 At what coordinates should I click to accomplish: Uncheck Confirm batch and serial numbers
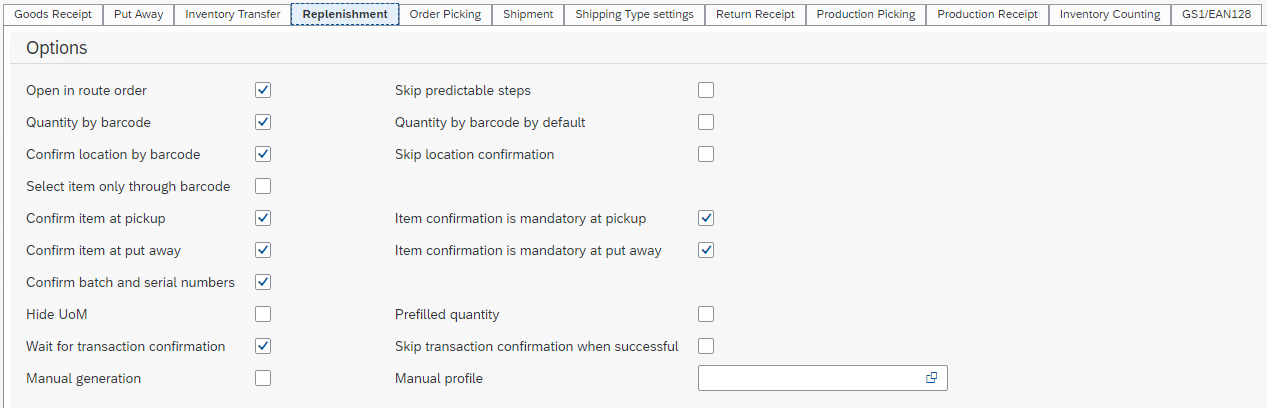pyautogui.click(x=263, y=282)
